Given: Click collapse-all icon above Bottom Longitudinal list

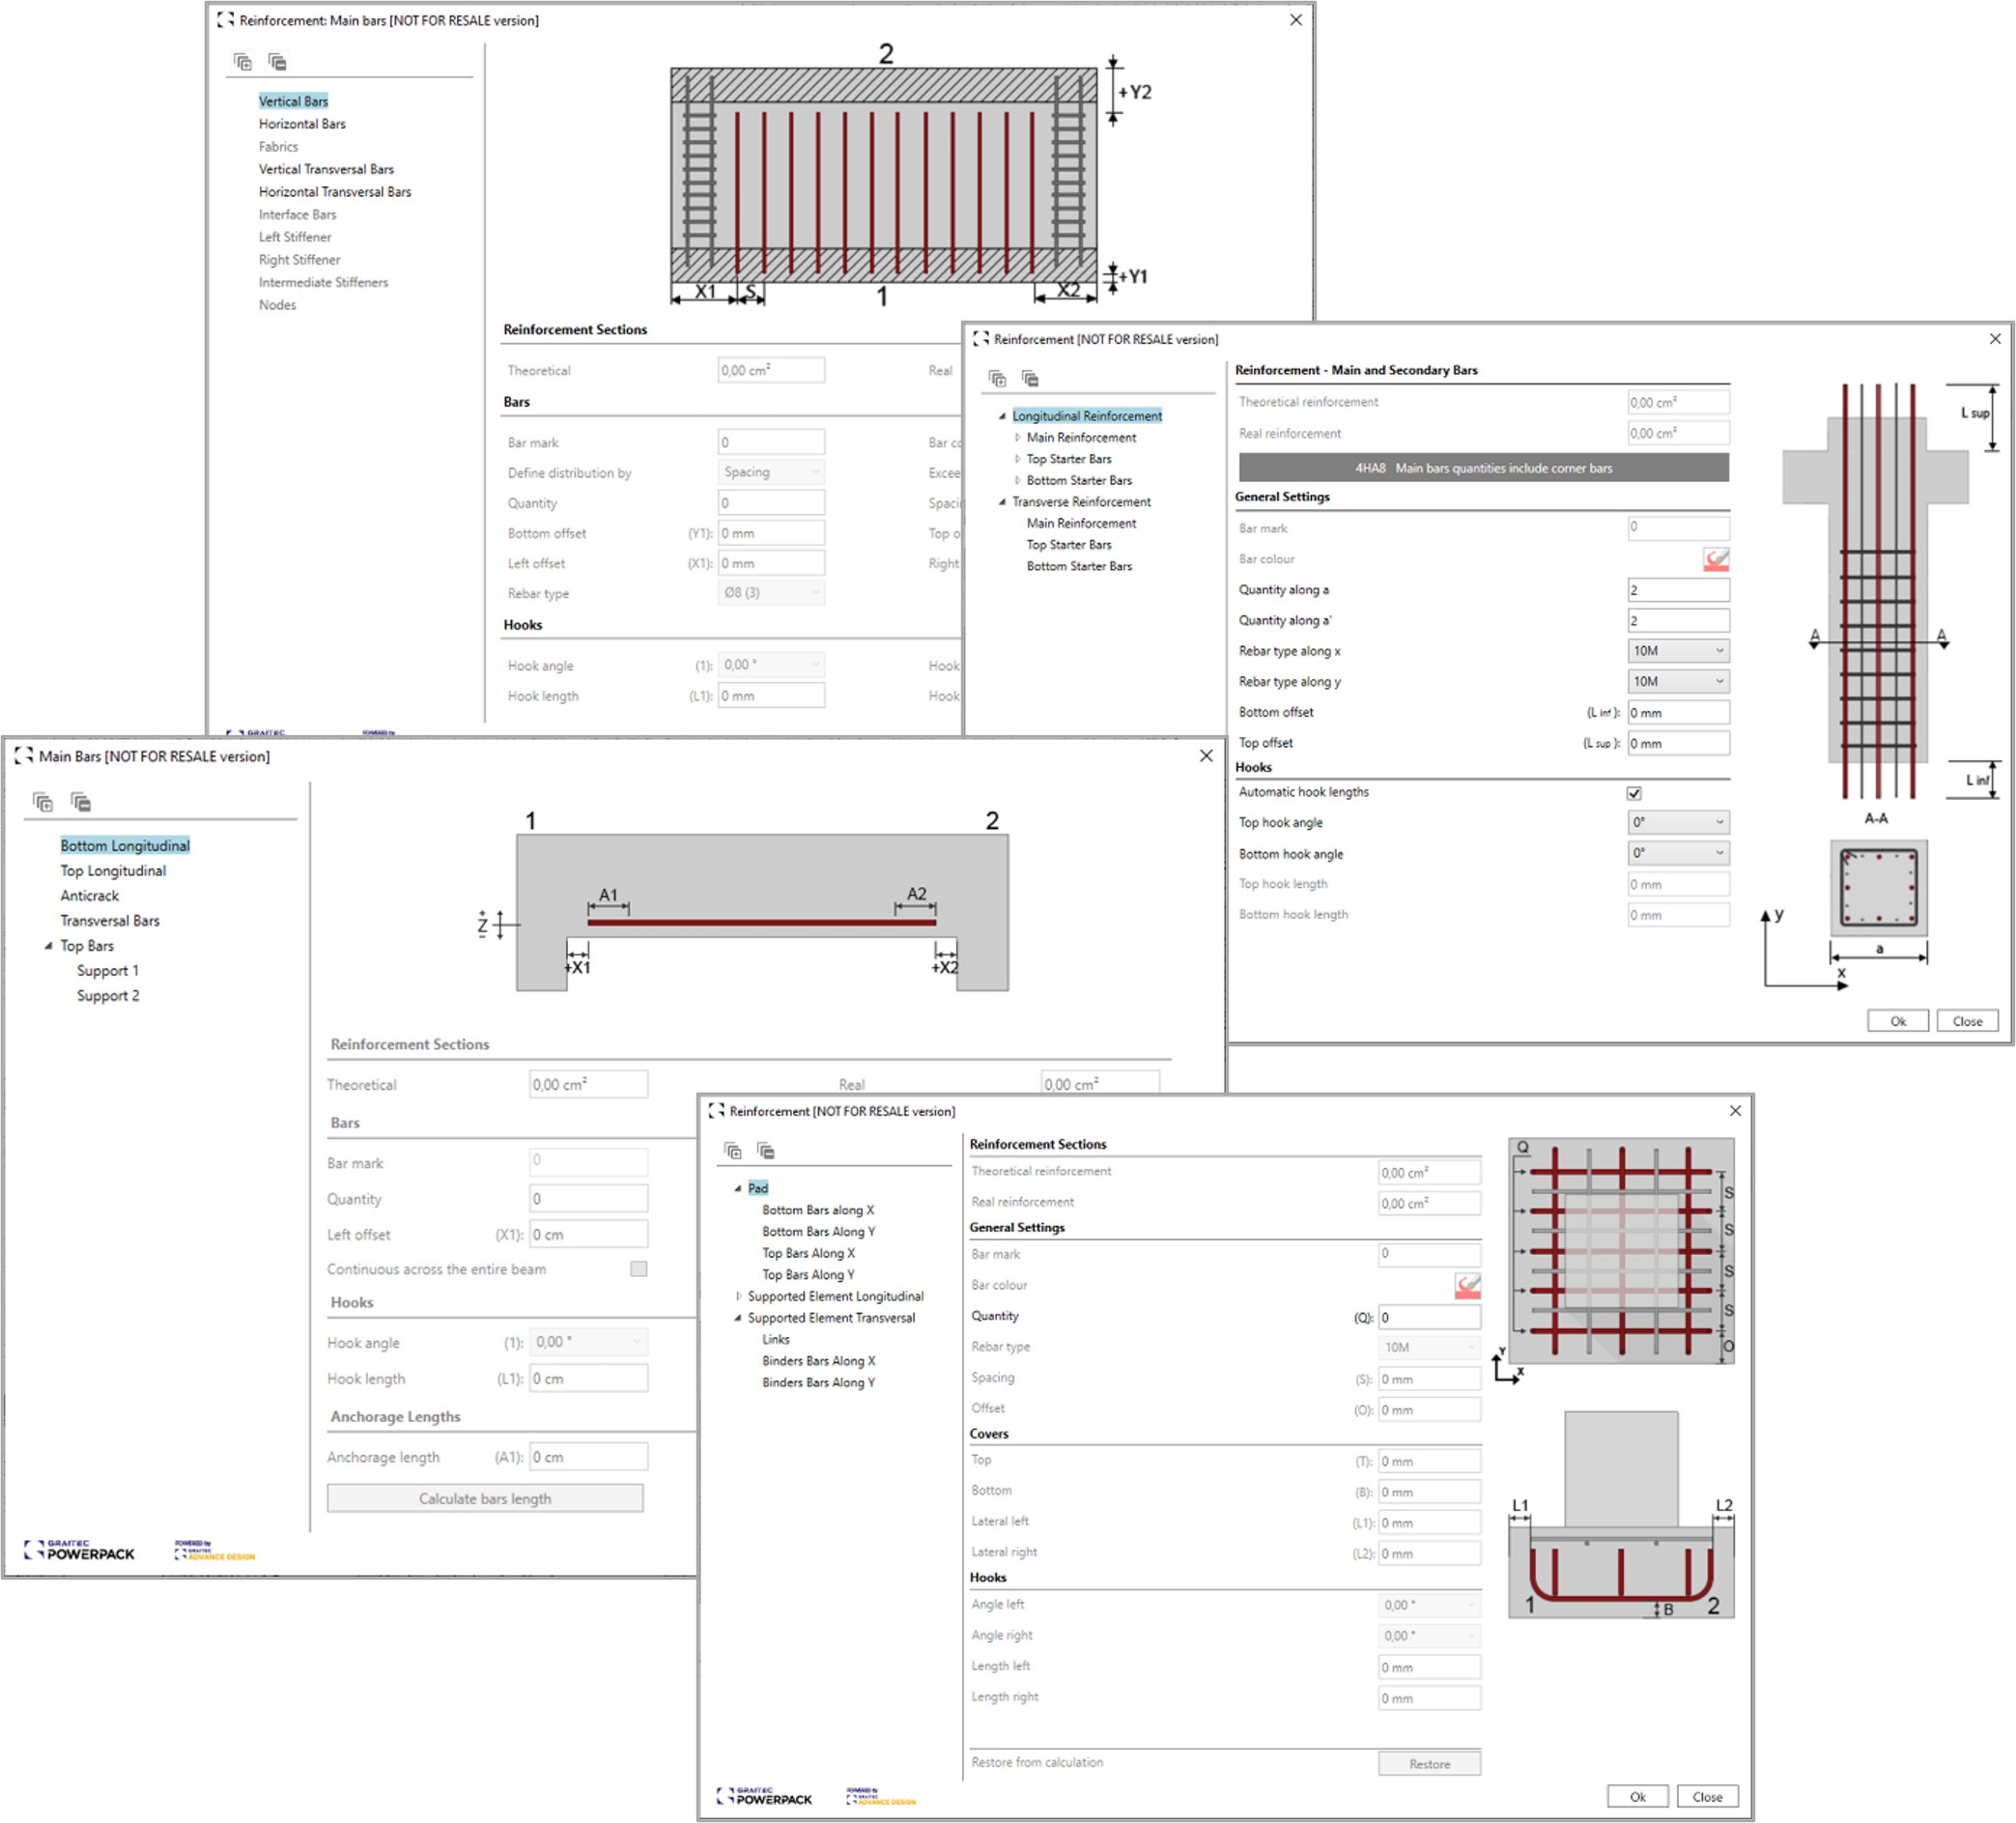Looking at the screenshot, I should click(x=81, y=802).
